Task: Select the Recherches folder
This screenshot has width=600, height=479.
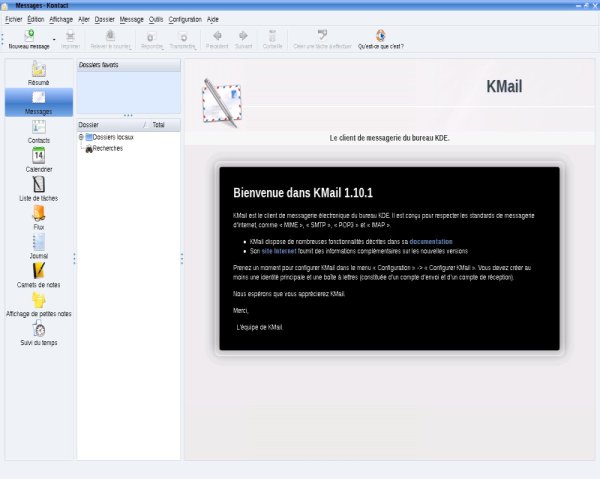Action: coord(106,148)
